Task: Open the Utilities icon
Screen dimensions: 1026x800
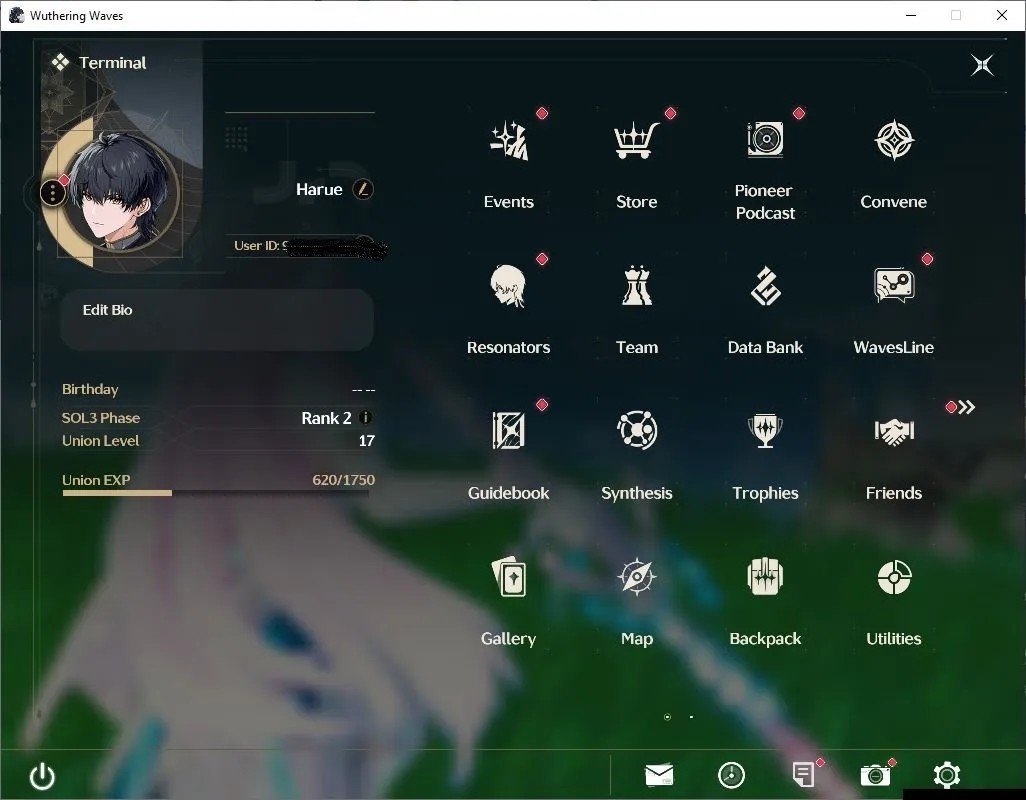Action: [894, 577]
